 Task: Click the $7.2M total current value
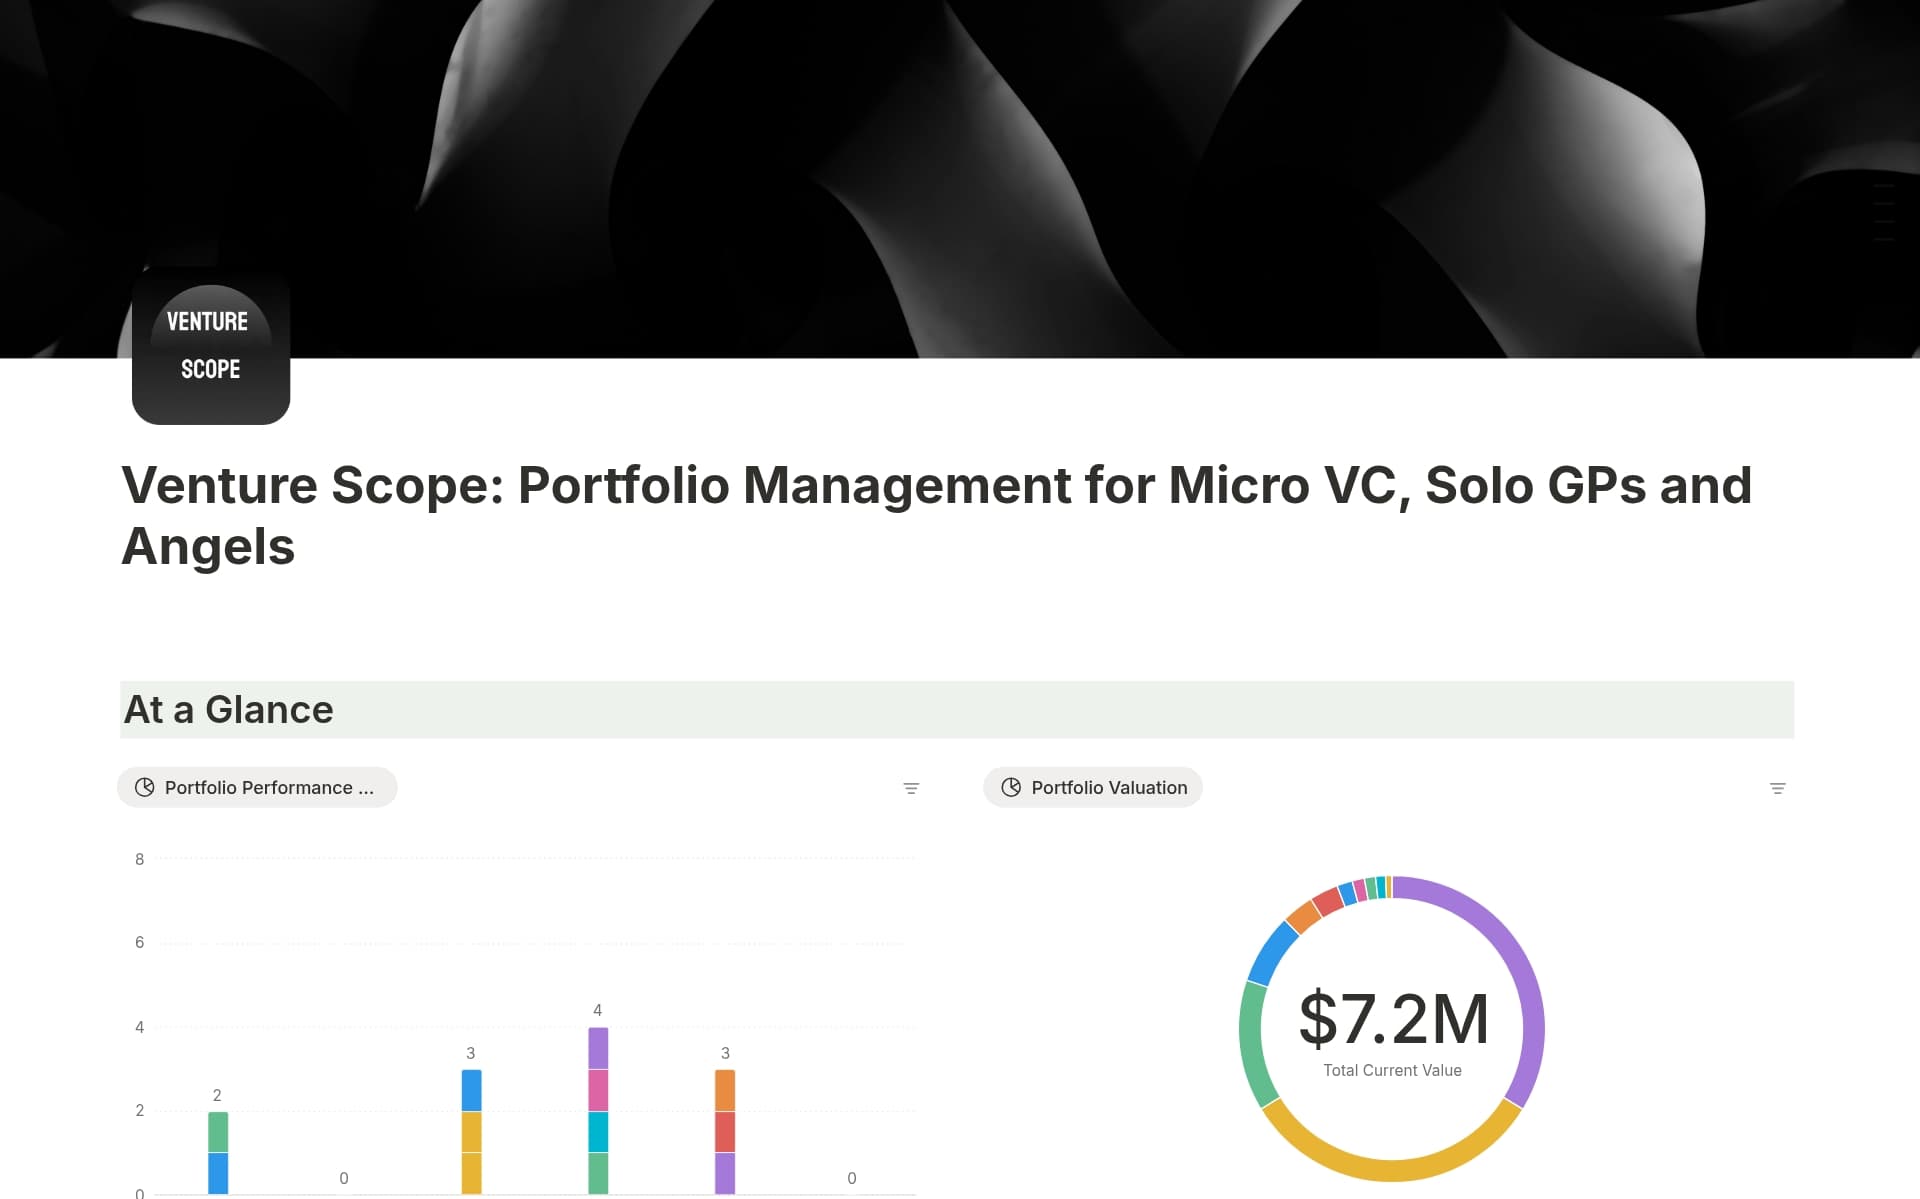click(1393, 1020)
